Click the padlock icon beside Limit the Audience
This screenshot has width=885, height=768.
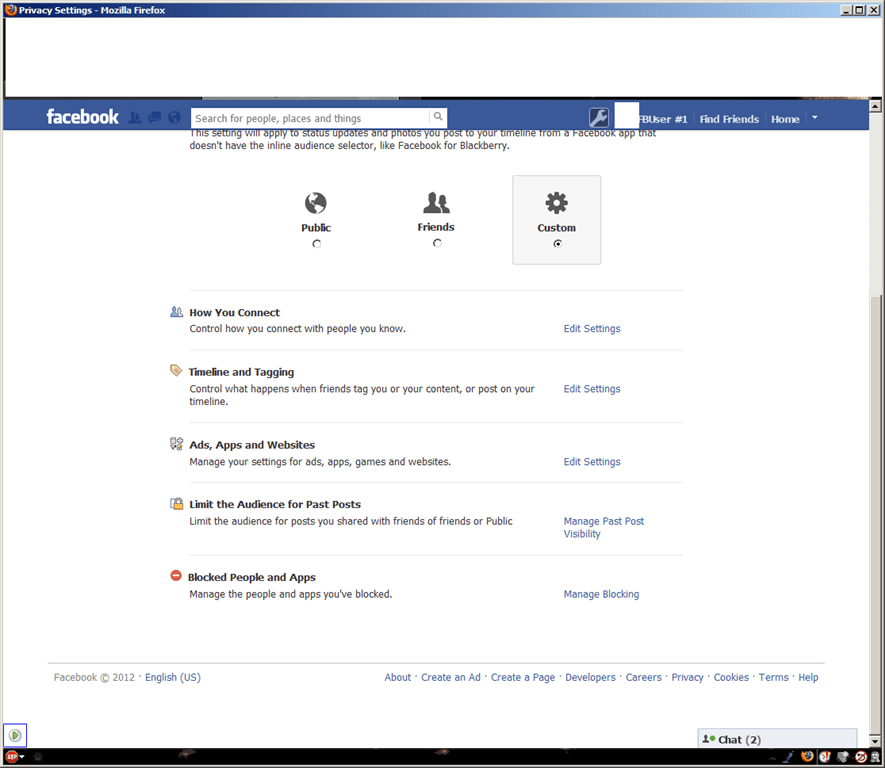coord(175,503)
